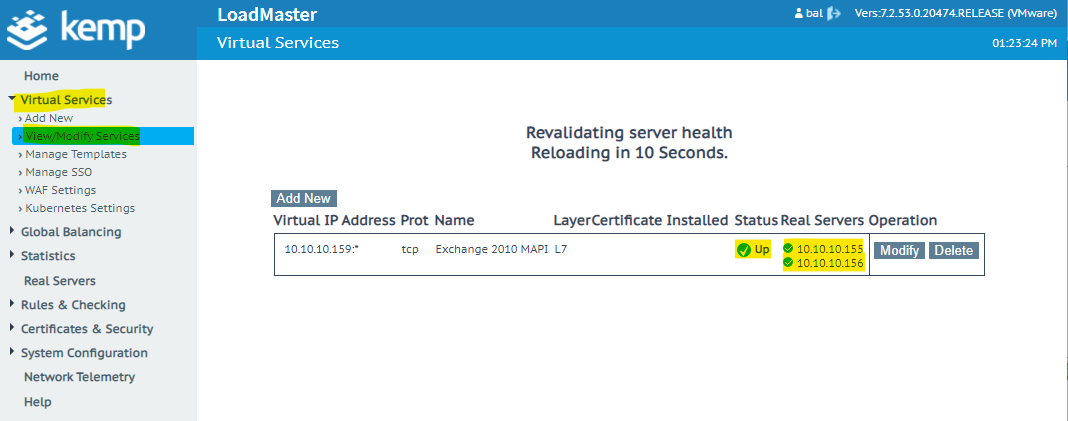
Task: Click the L7 layer cell
Action: [x=561, y=249]
